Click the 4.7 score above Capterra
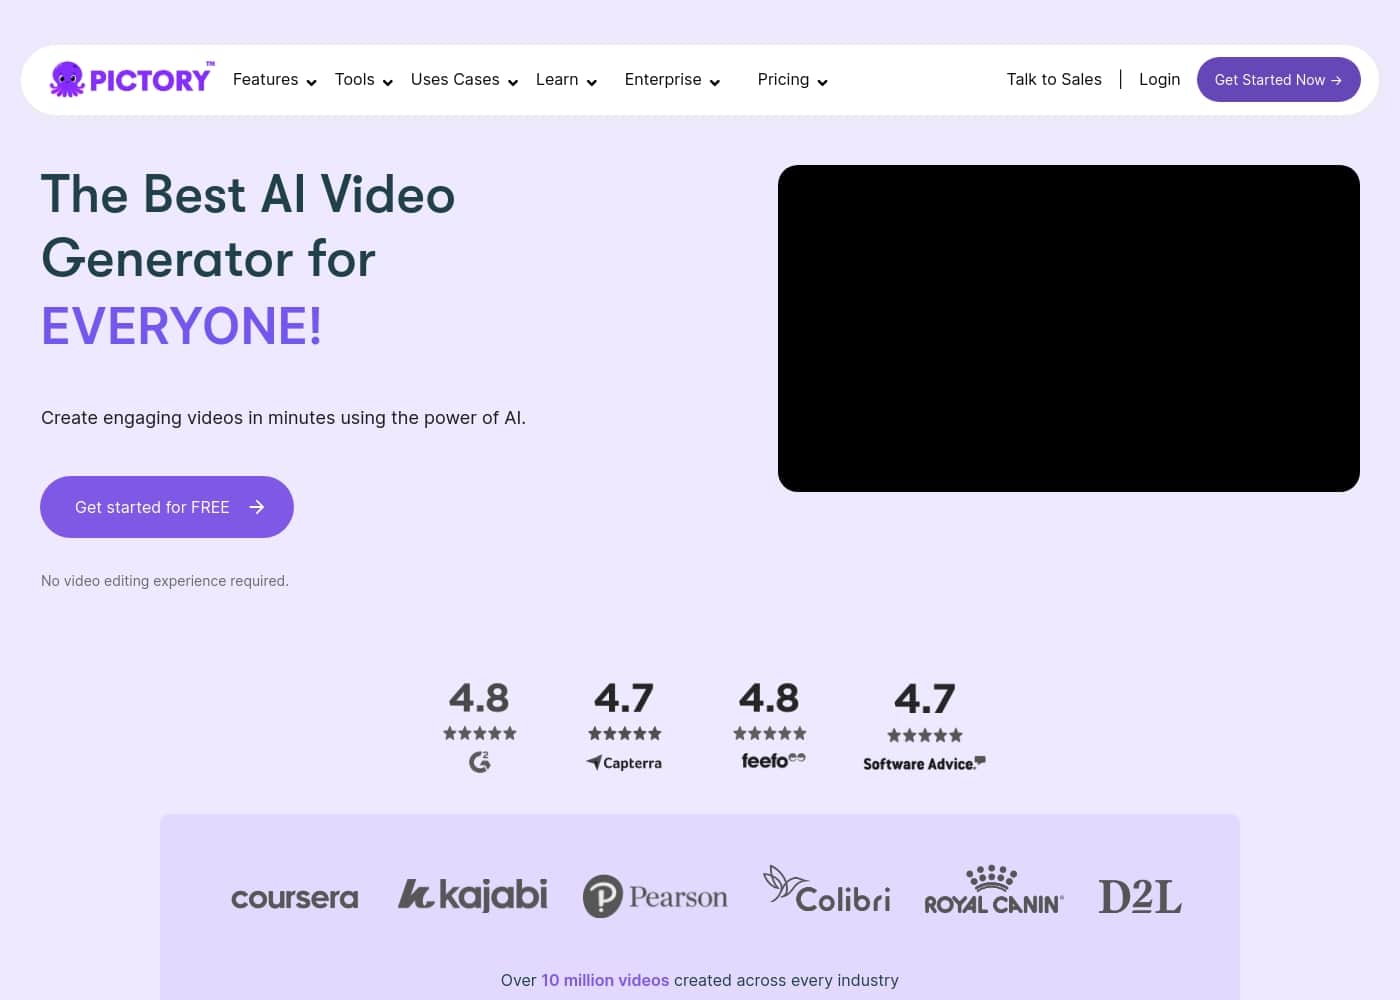The width and height of the screenshot is (1400, 1000). tap(624, 697)
